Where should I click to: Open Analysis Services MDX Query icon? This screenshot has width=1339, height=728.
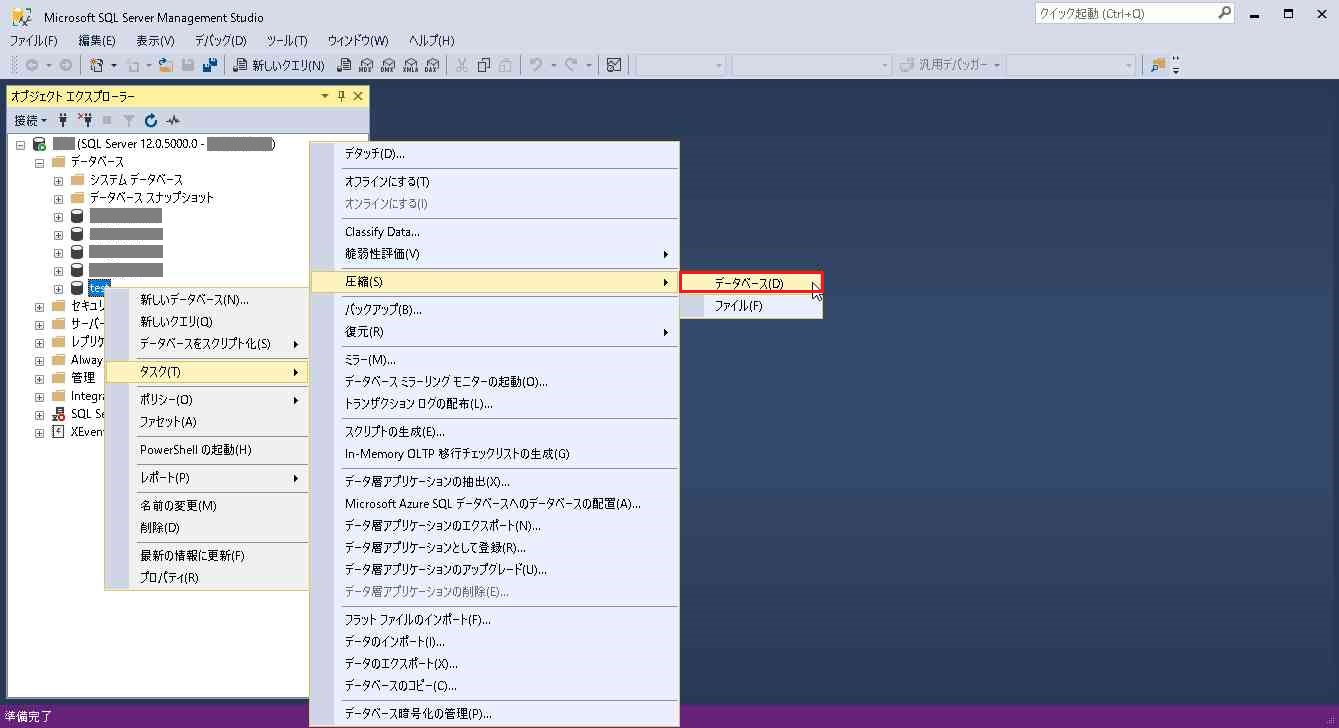pyautogui.click(x=366, y=65)
